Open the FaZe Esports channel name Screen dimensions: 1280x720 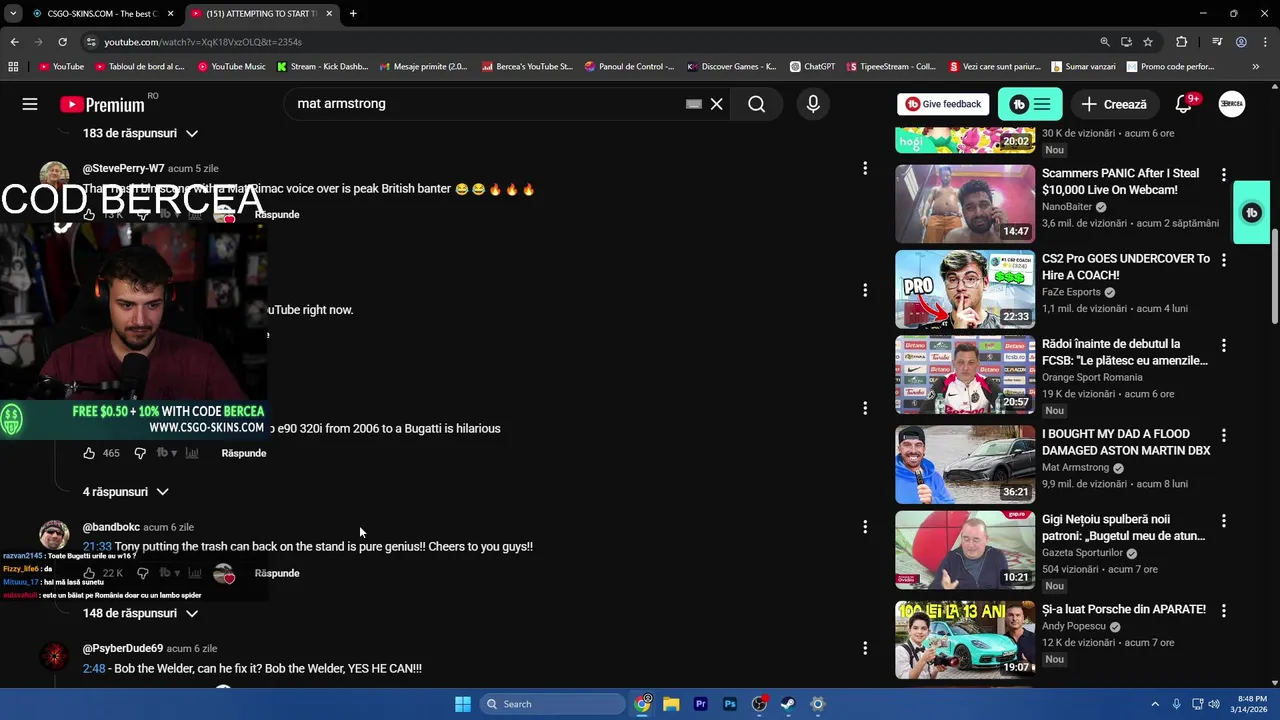(1071, 292)
